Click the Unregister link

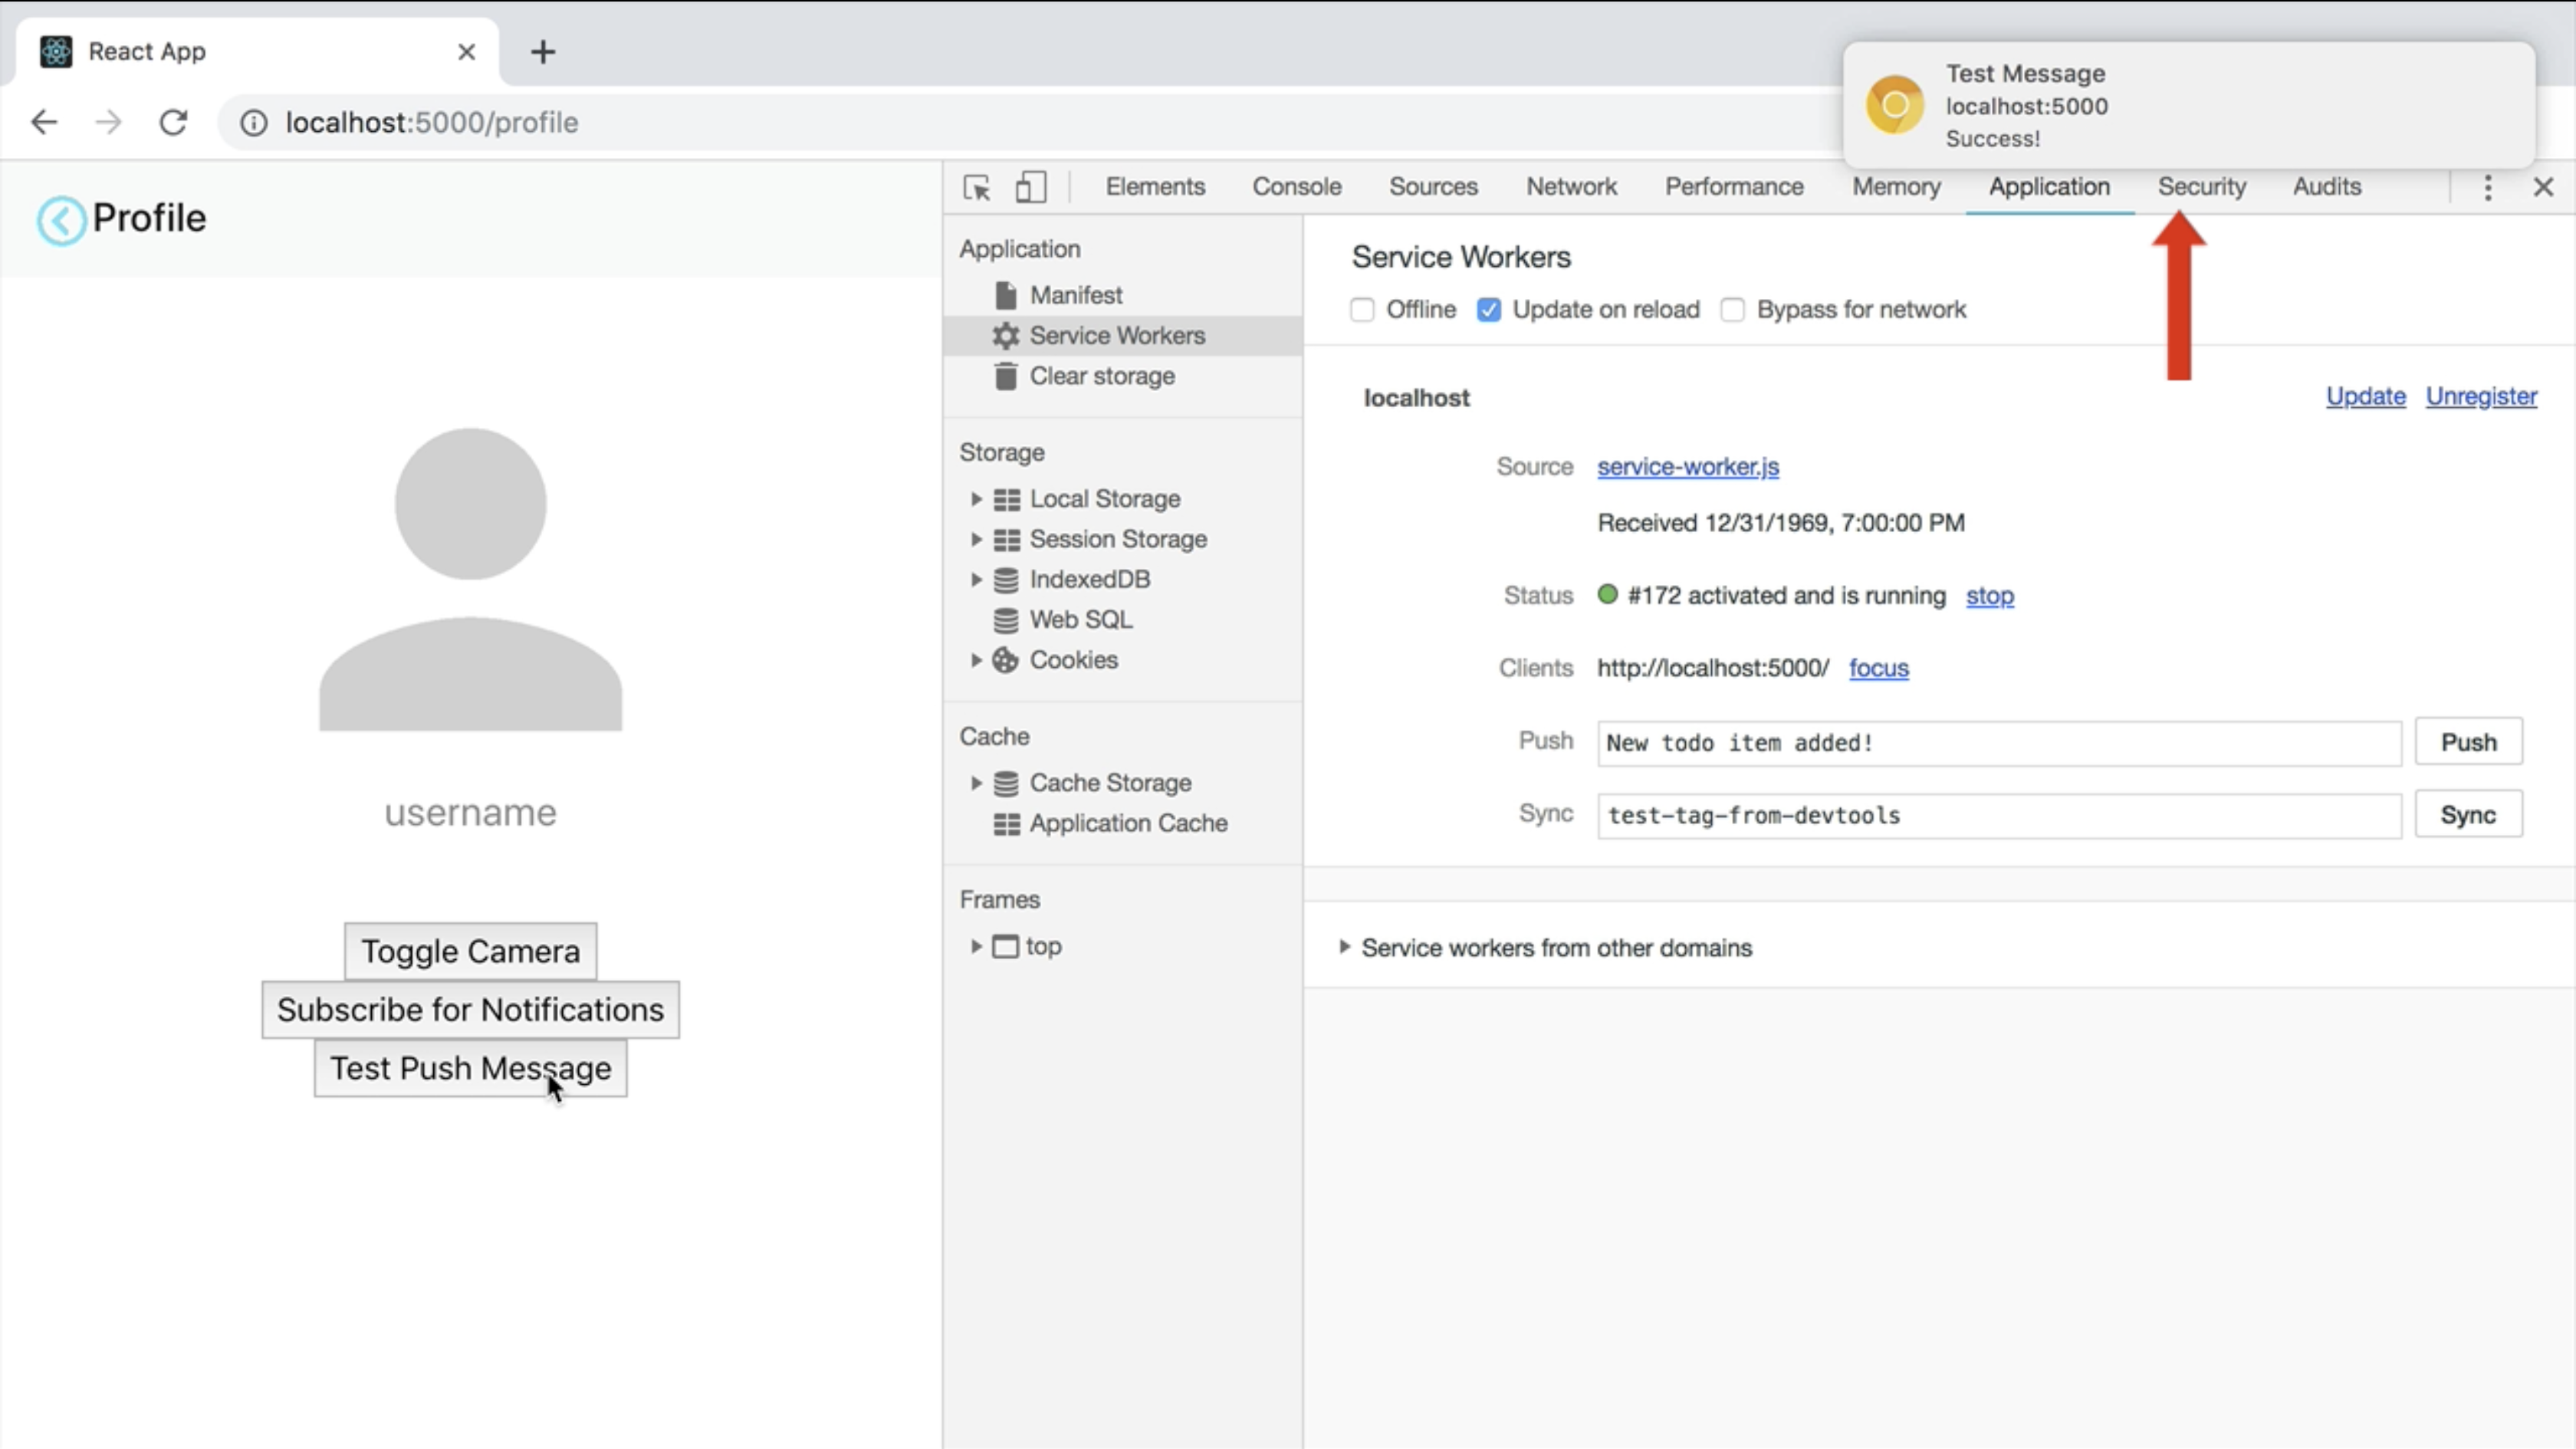(2480, 396)
